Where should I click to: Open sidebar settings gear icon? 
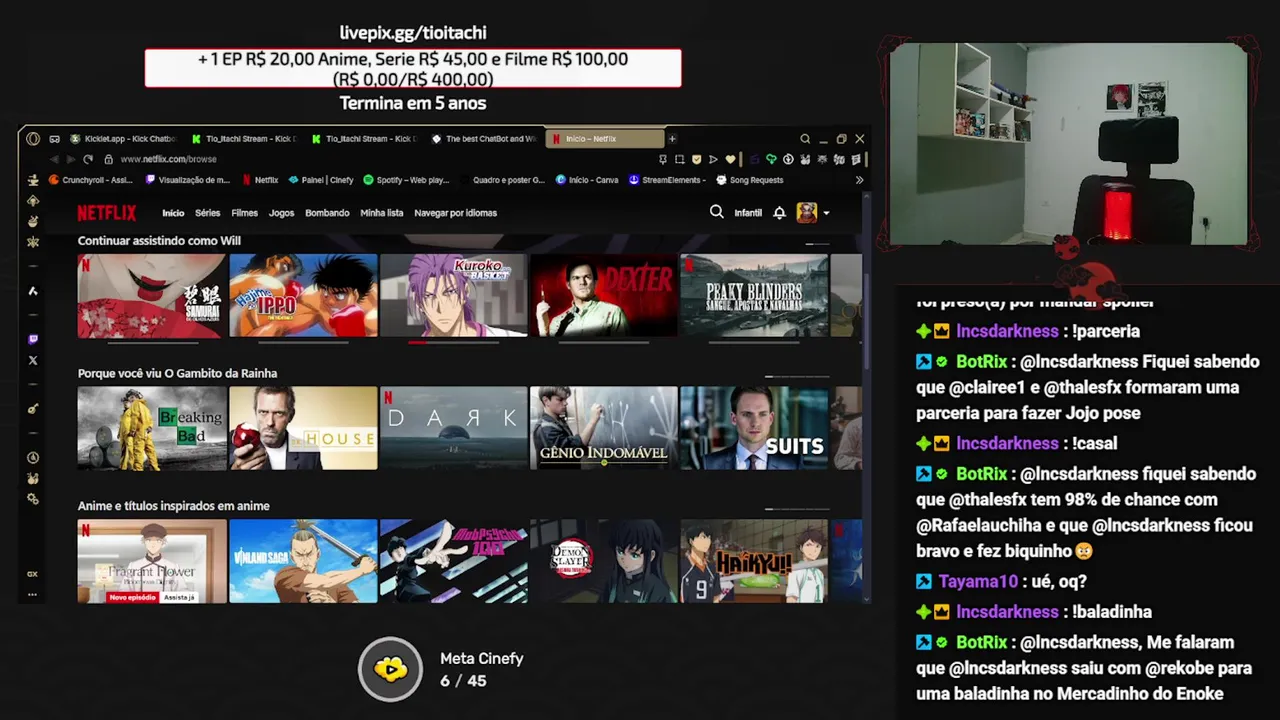click(x=33, y=498)
